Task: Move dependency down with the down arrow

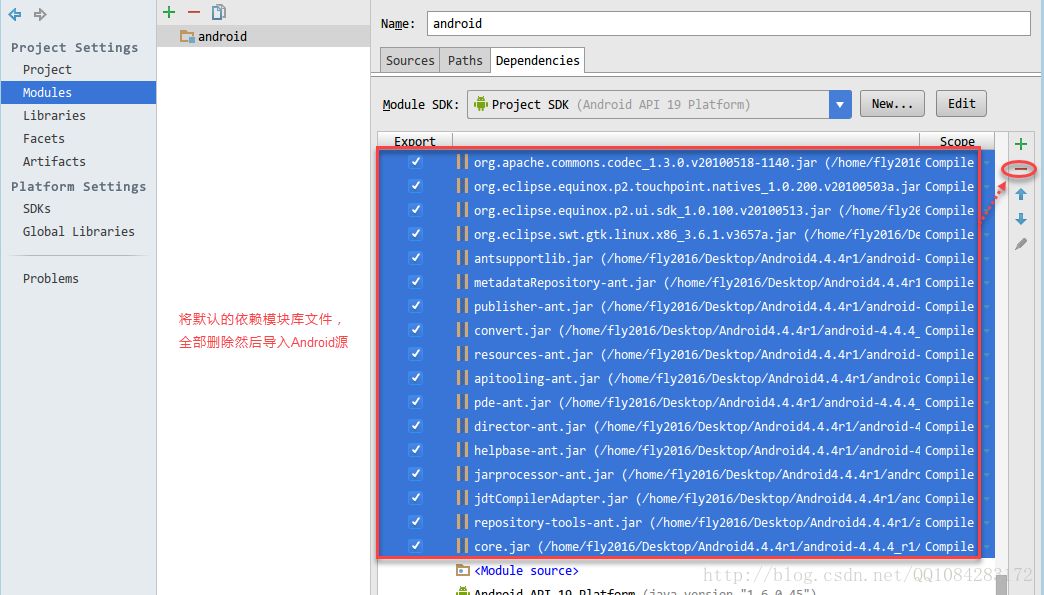Action: click(1021, 219)
